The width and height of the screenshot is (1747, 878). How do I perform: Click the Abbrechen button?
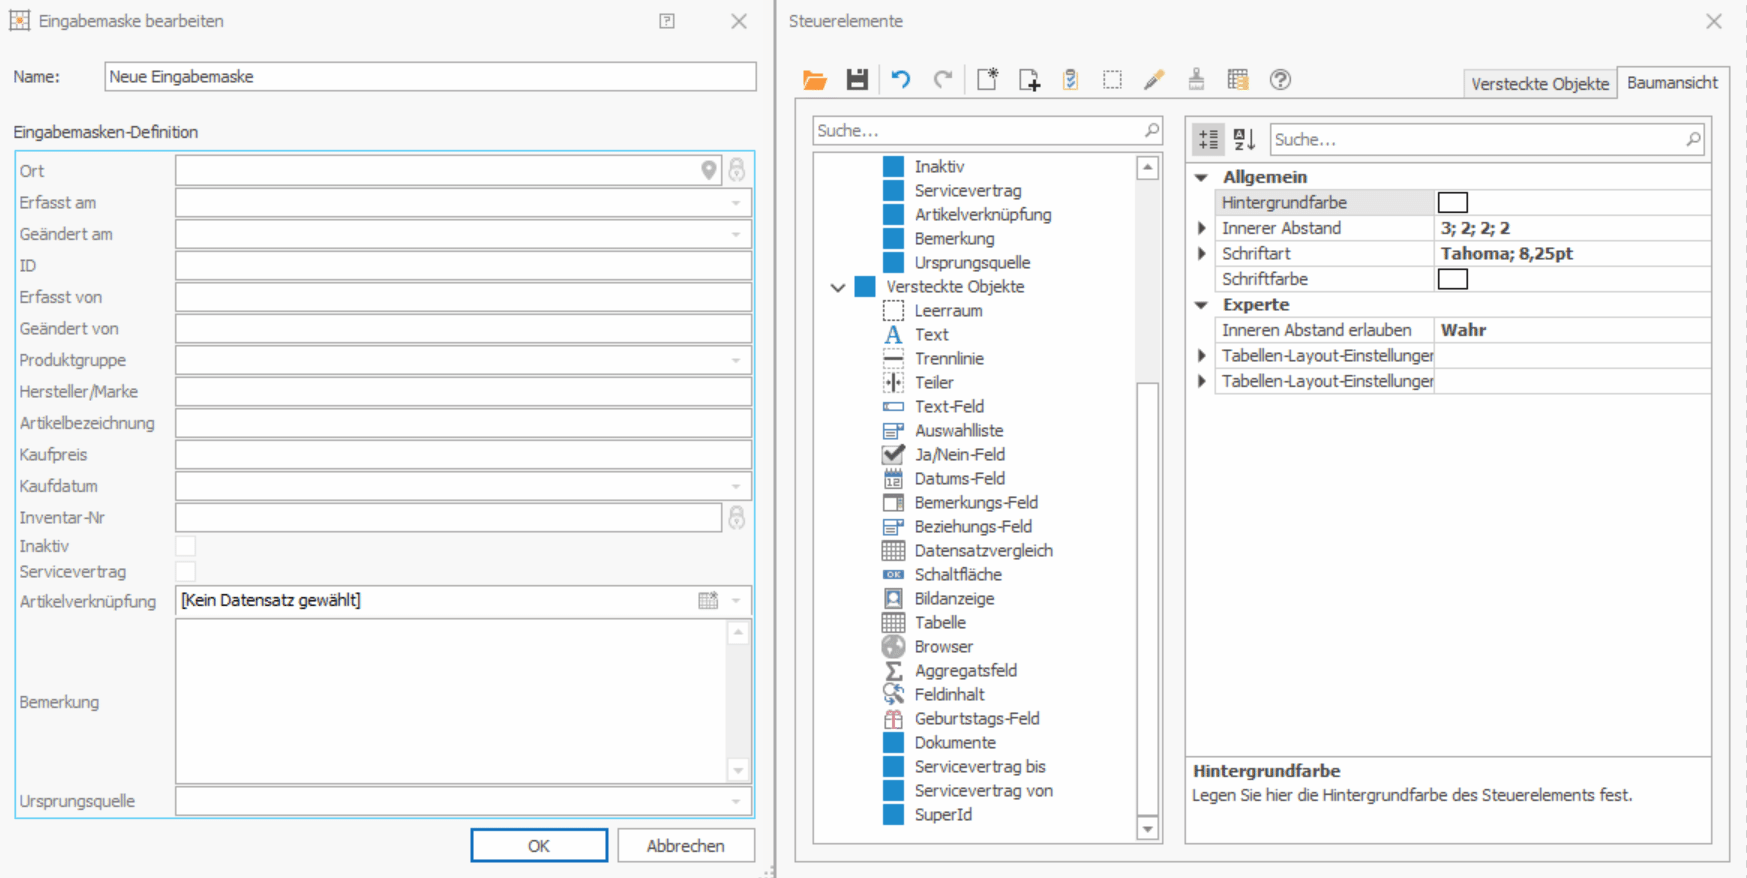coord(686,846)
